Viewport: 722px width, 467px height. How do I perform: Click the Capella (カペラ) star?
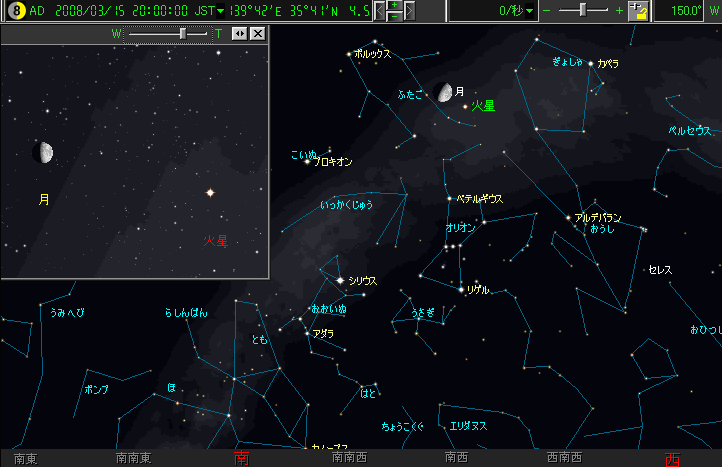pos(590,63)
